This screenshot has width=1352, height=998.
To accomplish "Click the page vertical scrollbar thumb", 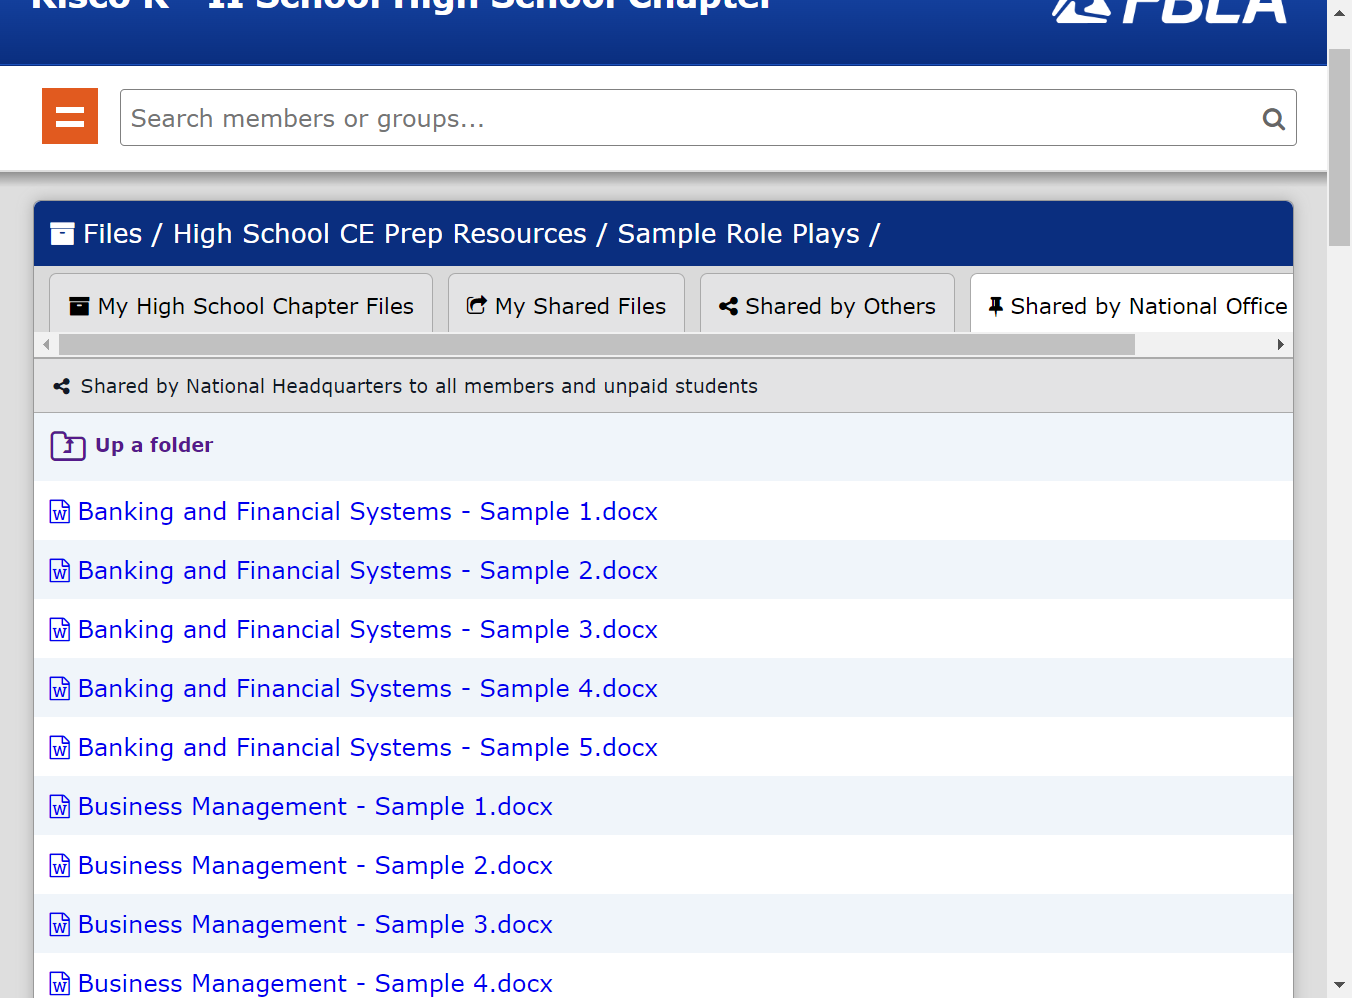I will [x=1339, y=148].
